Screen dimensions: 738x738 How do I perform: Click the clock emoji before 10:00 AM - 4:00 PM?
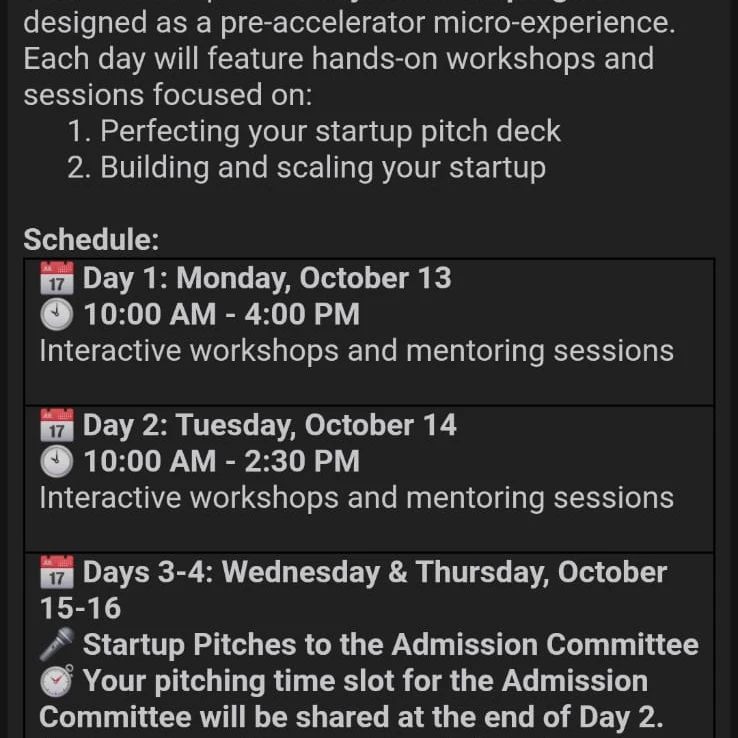pos(57,315)
